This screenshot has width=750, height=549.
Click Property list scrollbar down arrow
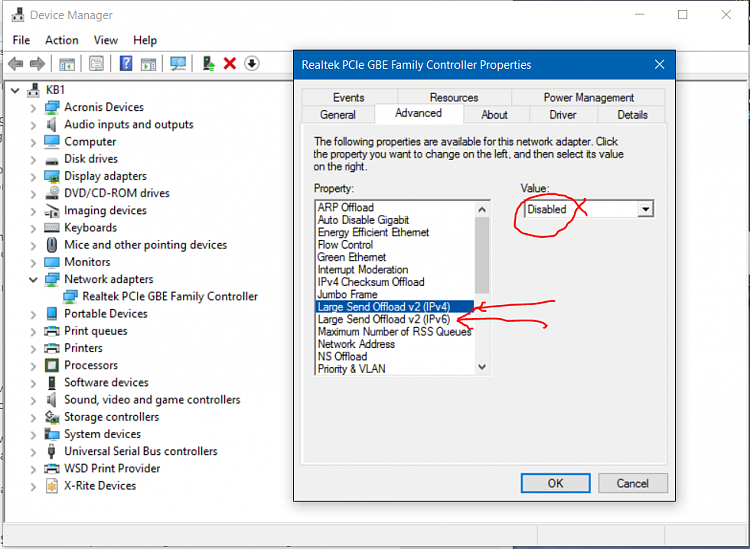(482, 367)
